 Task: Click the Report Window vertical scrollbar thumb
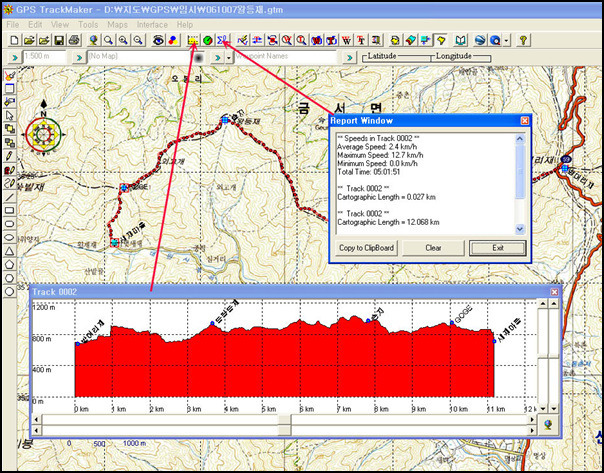click(x=520, y=172)
